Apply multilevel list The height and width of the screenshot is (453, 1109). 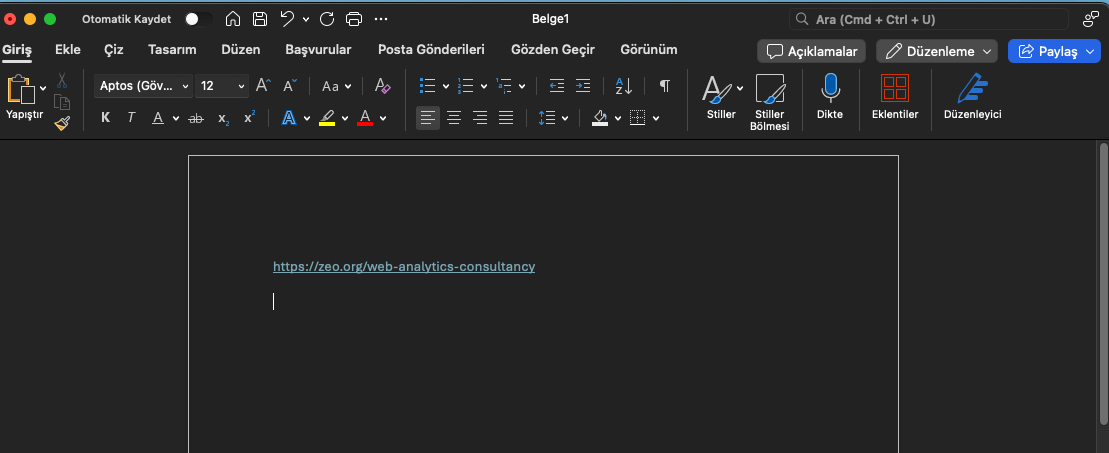click(504, 86)
